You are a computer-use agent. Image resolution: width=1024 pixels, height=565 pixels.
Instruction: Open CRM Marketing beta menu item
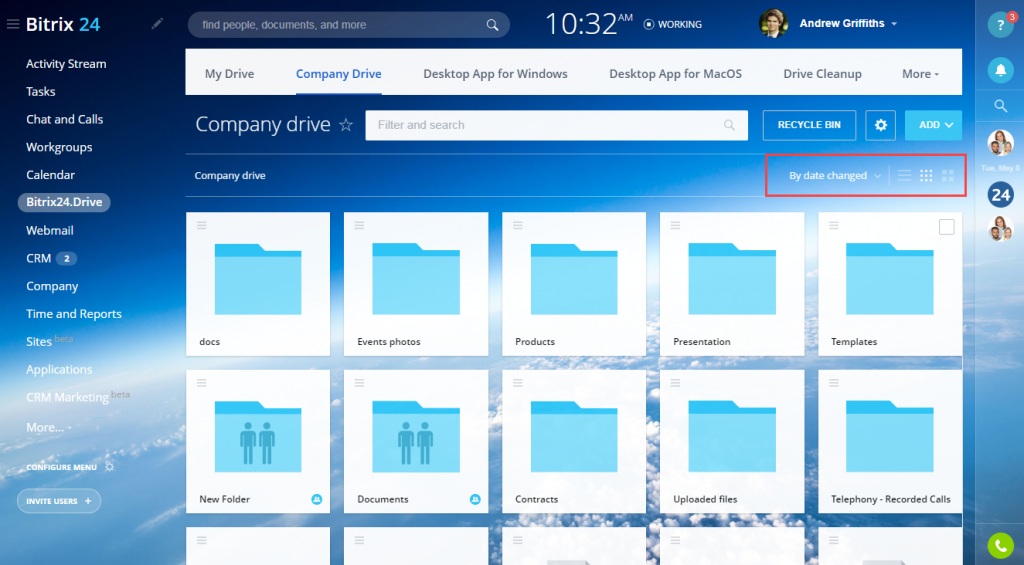[x=78, y=396]
